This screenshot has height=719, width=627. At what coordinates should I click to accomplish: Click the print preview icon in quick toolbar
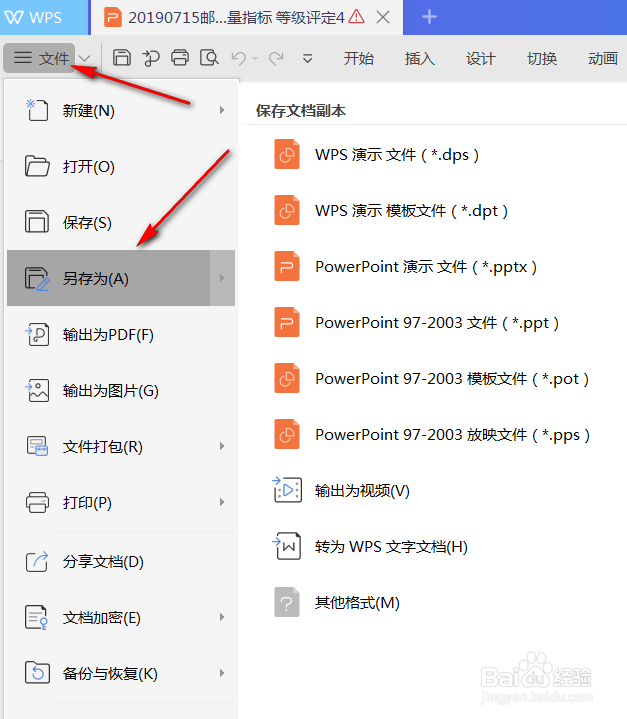click(209, 58)
